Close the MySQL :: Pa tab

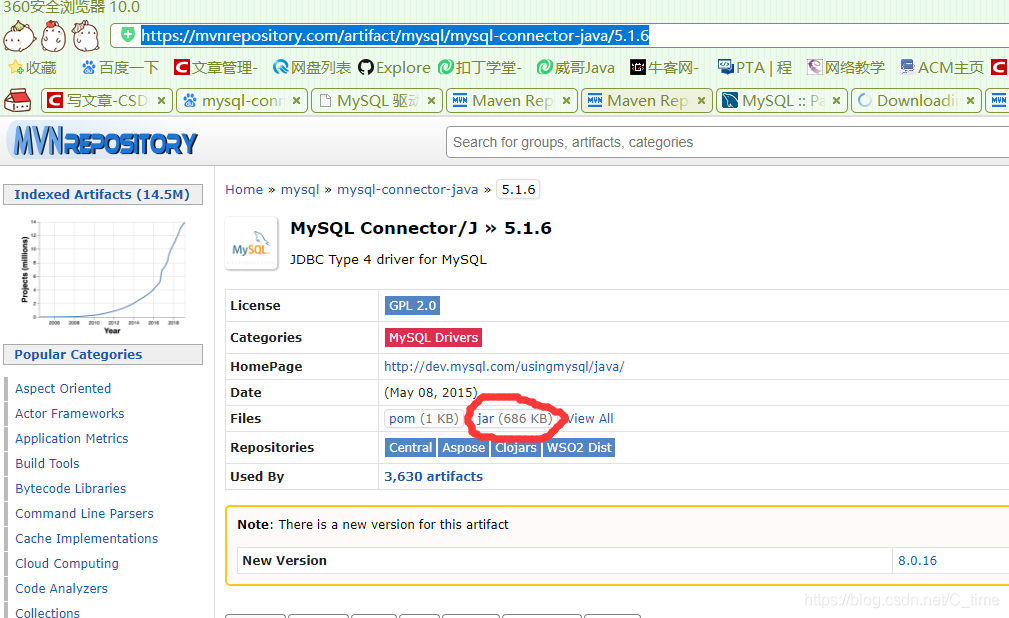tap(837, 100)
